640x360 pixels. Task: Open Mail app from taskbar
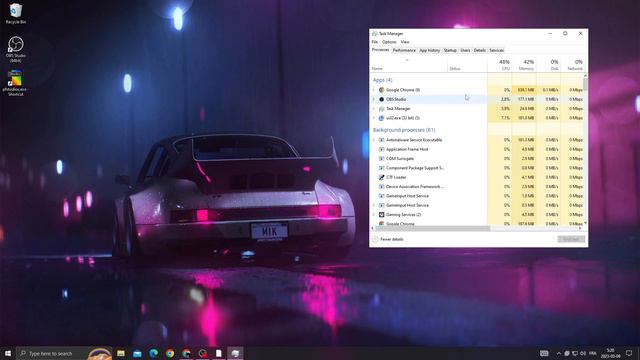tap(137, 353)
